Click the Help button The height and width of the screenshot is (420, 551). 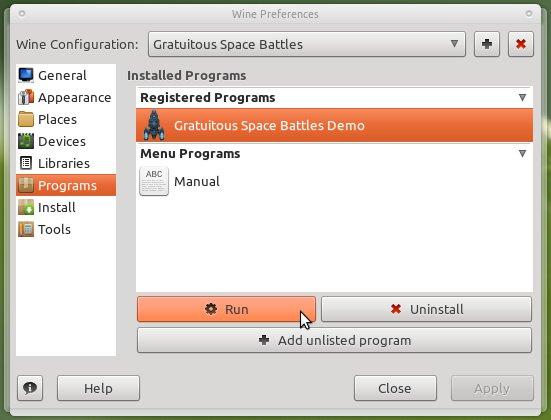98,388
